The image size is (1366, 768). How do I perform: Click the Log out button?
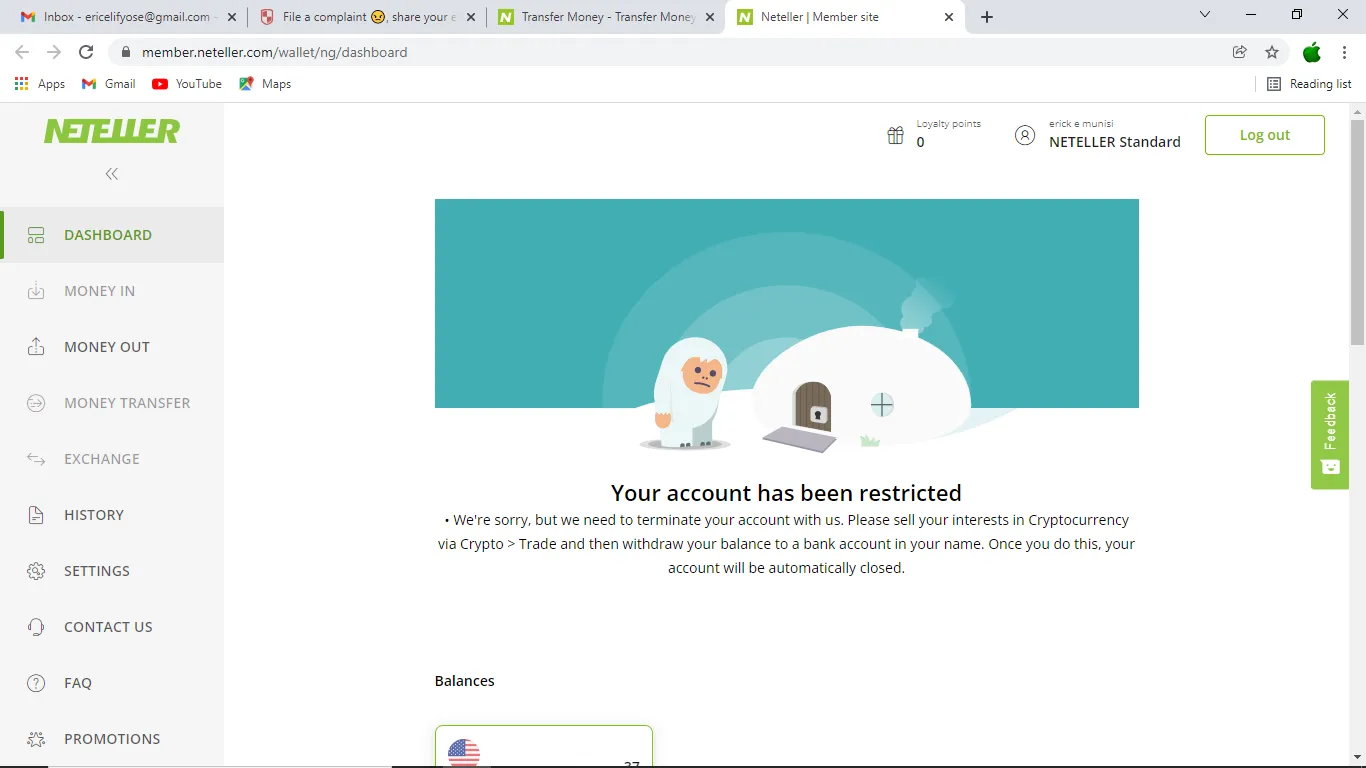click(1265, 135)
